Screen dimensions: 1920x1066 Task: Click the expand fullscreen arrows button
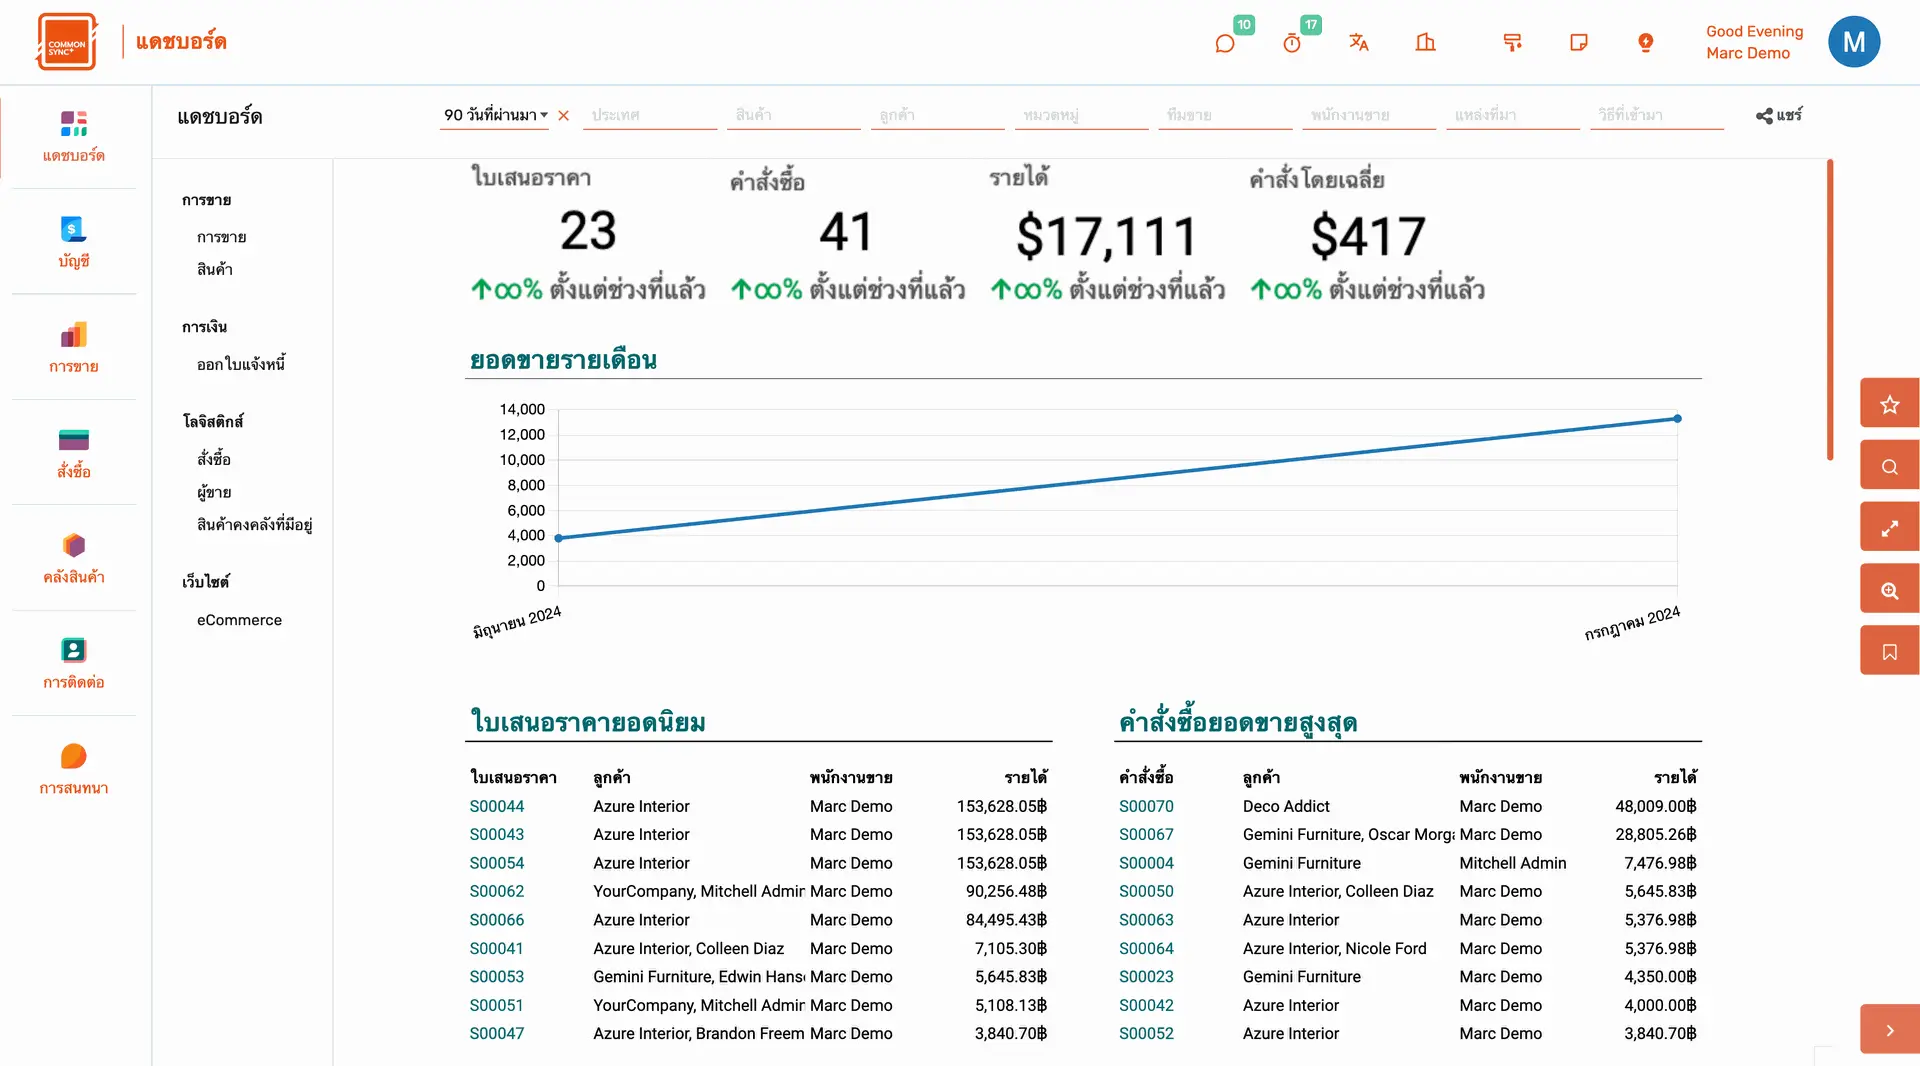(x=1889, y=529)
